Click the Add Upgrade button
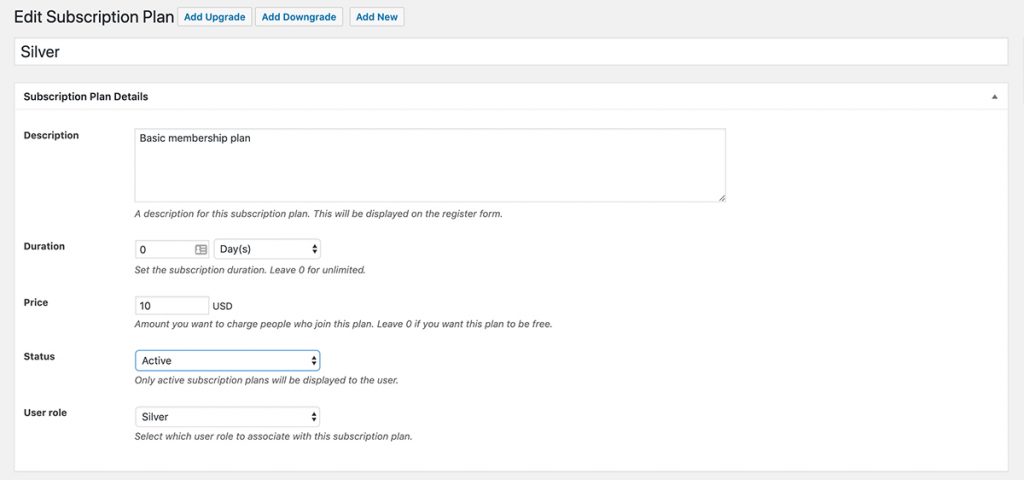Image resolution: width=1024 pixels, height=480 pixels. pos(212,17)
